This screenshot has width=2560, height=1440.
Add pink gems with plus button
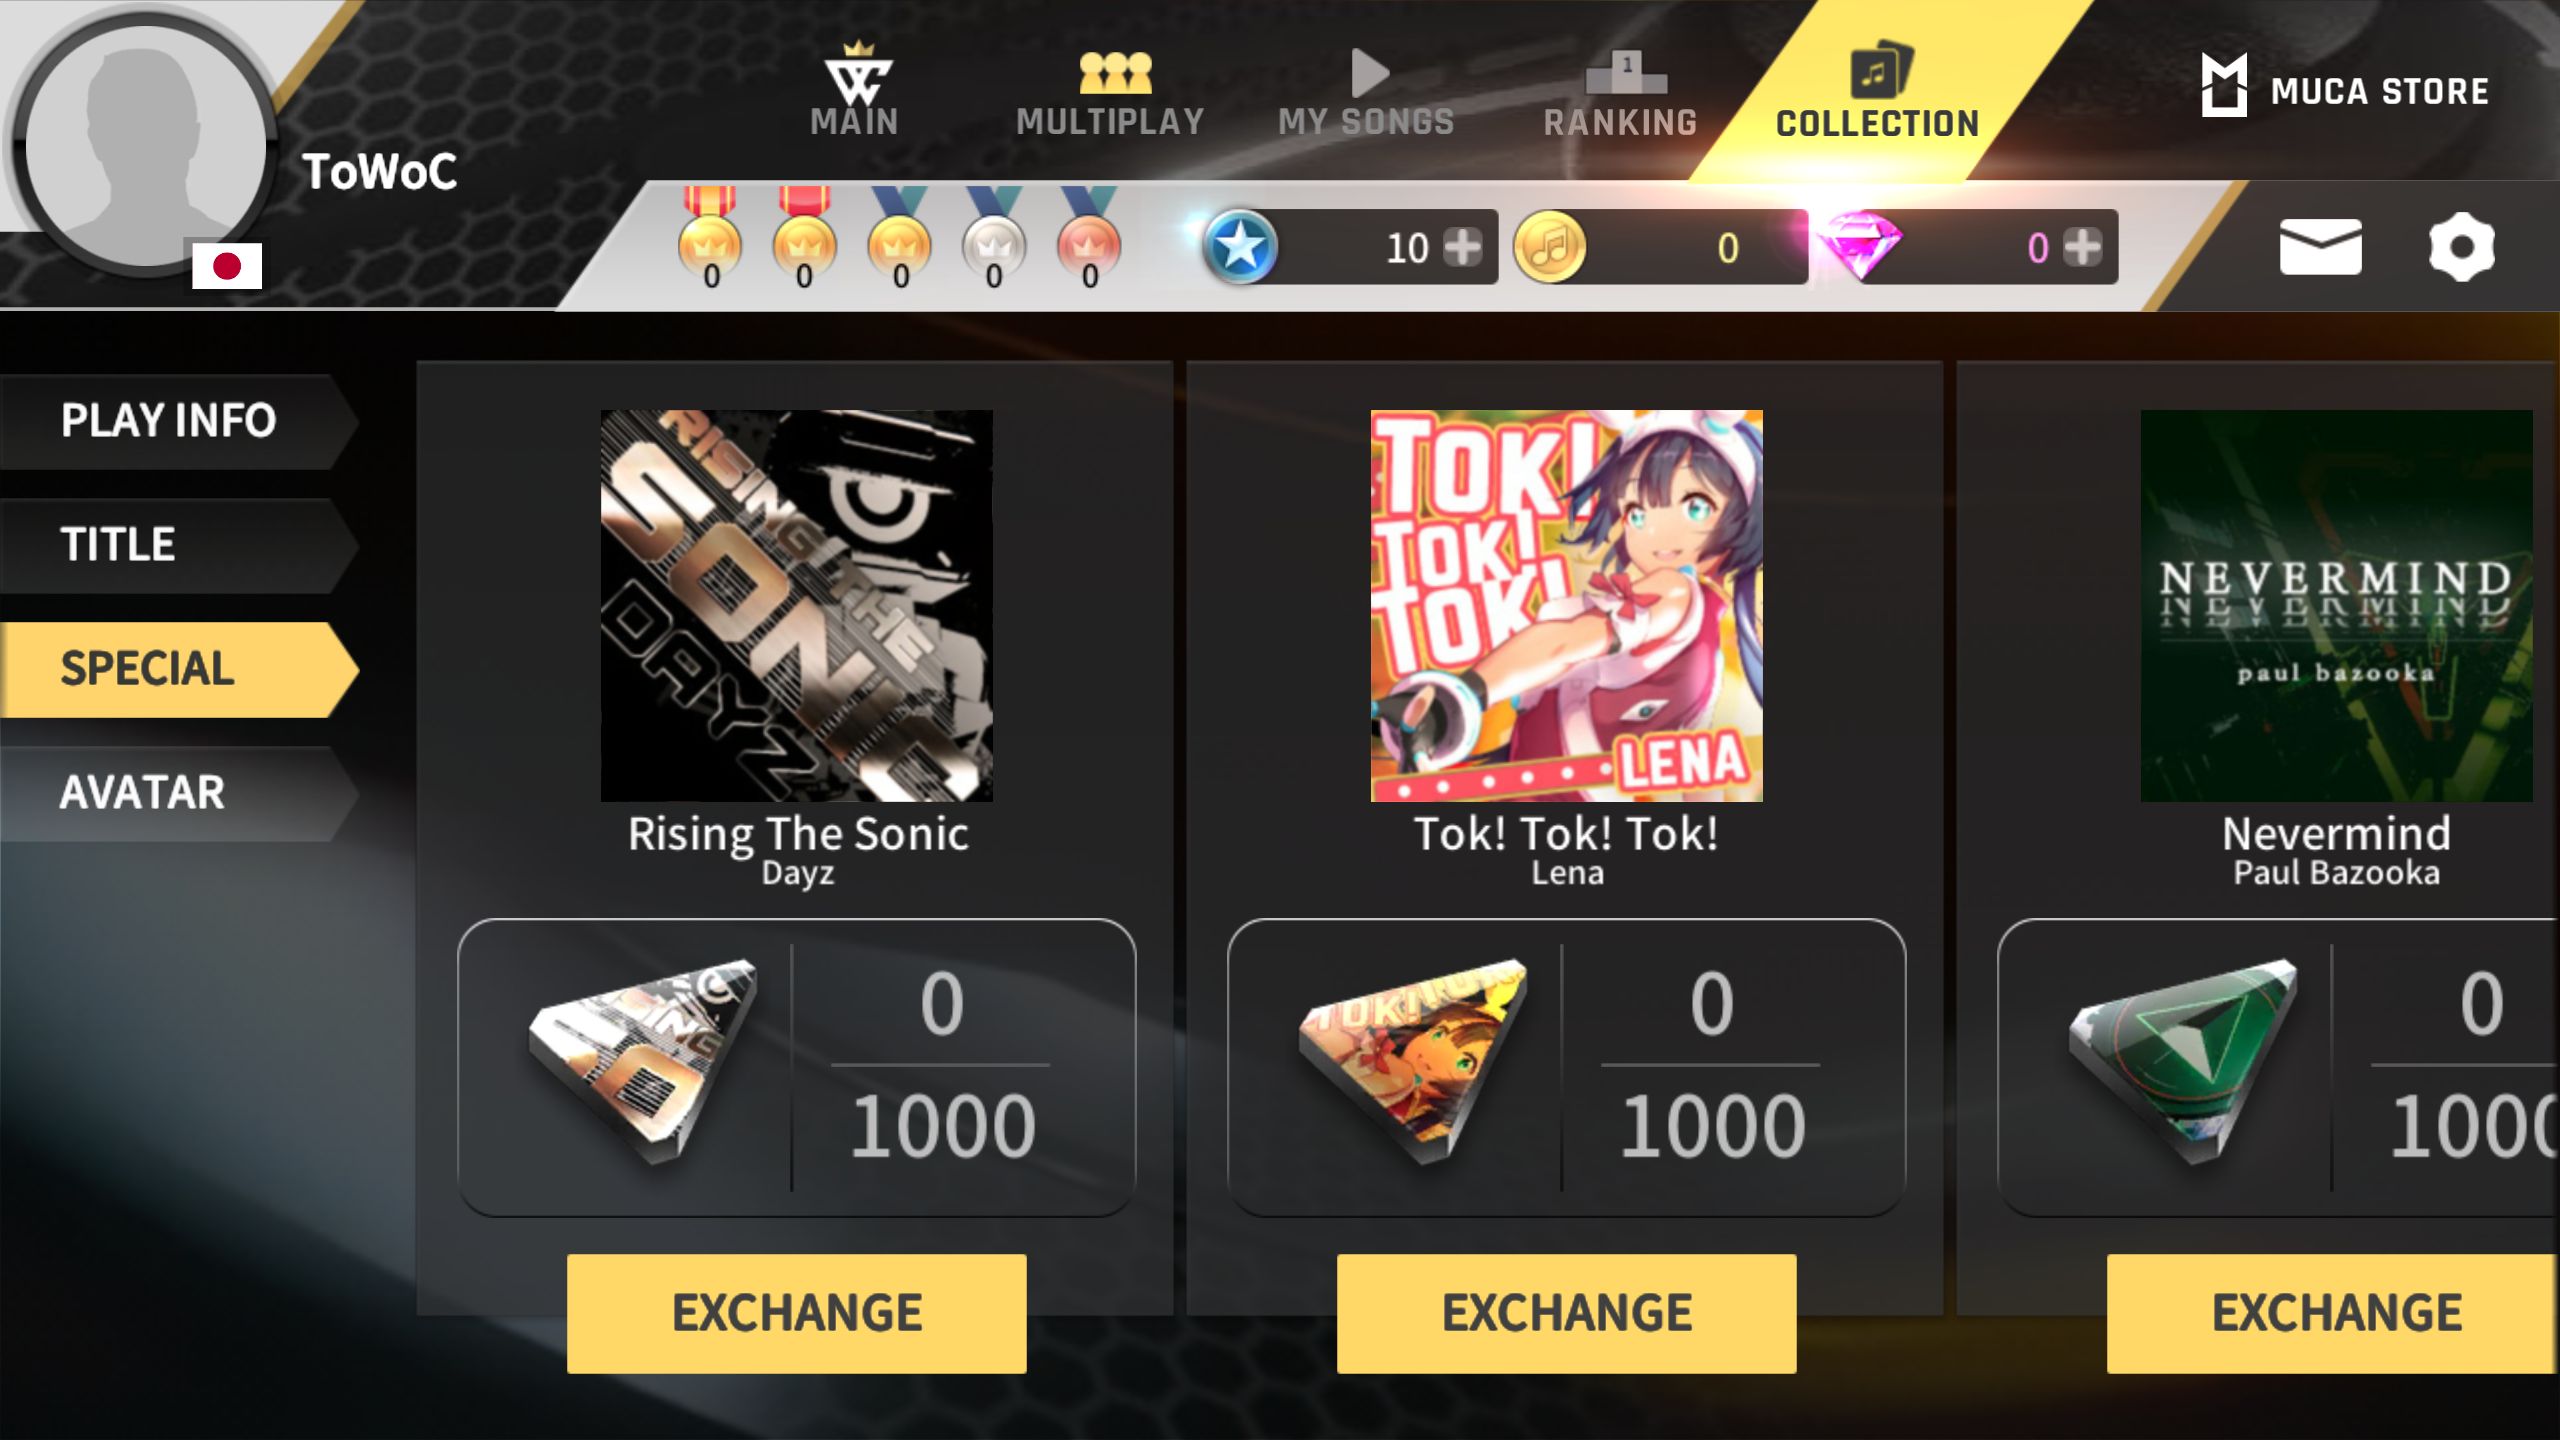[x=2082, y=247]
